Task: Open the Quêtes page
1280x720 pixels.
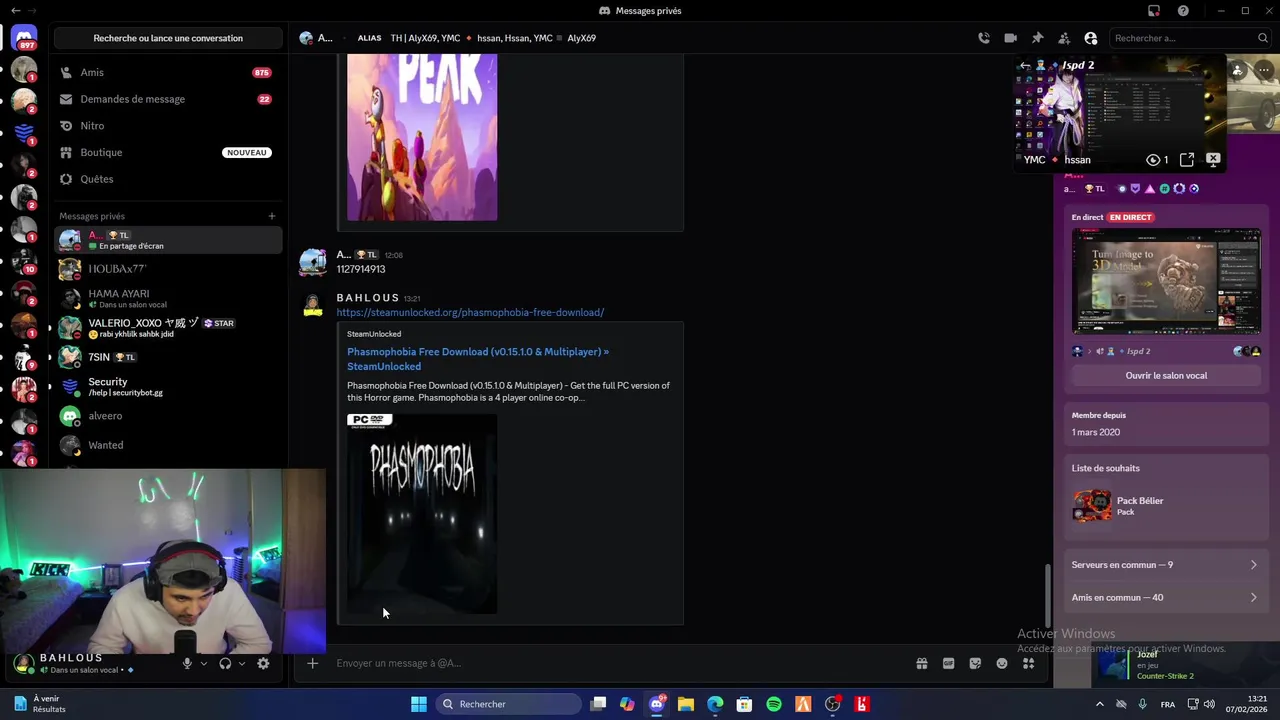Action: pos(168,179)
